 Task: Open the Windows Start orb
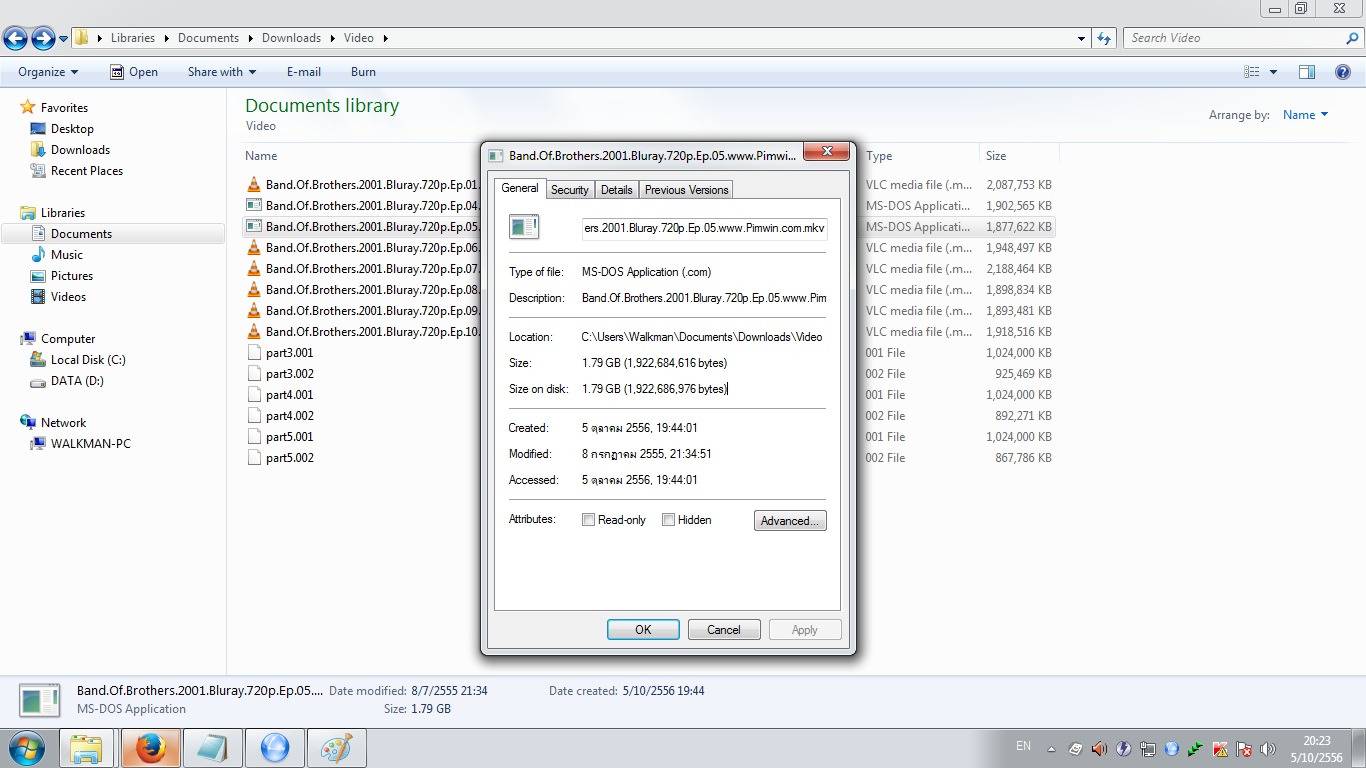26,748
